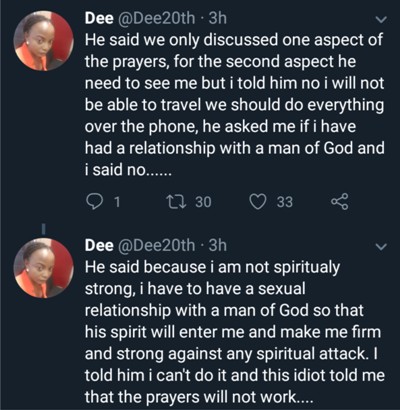Image resolution: width=400 pixels, height=410 pixels.
Task: Click the 3h timestamp on second tweet
Action: click(217, 245)
